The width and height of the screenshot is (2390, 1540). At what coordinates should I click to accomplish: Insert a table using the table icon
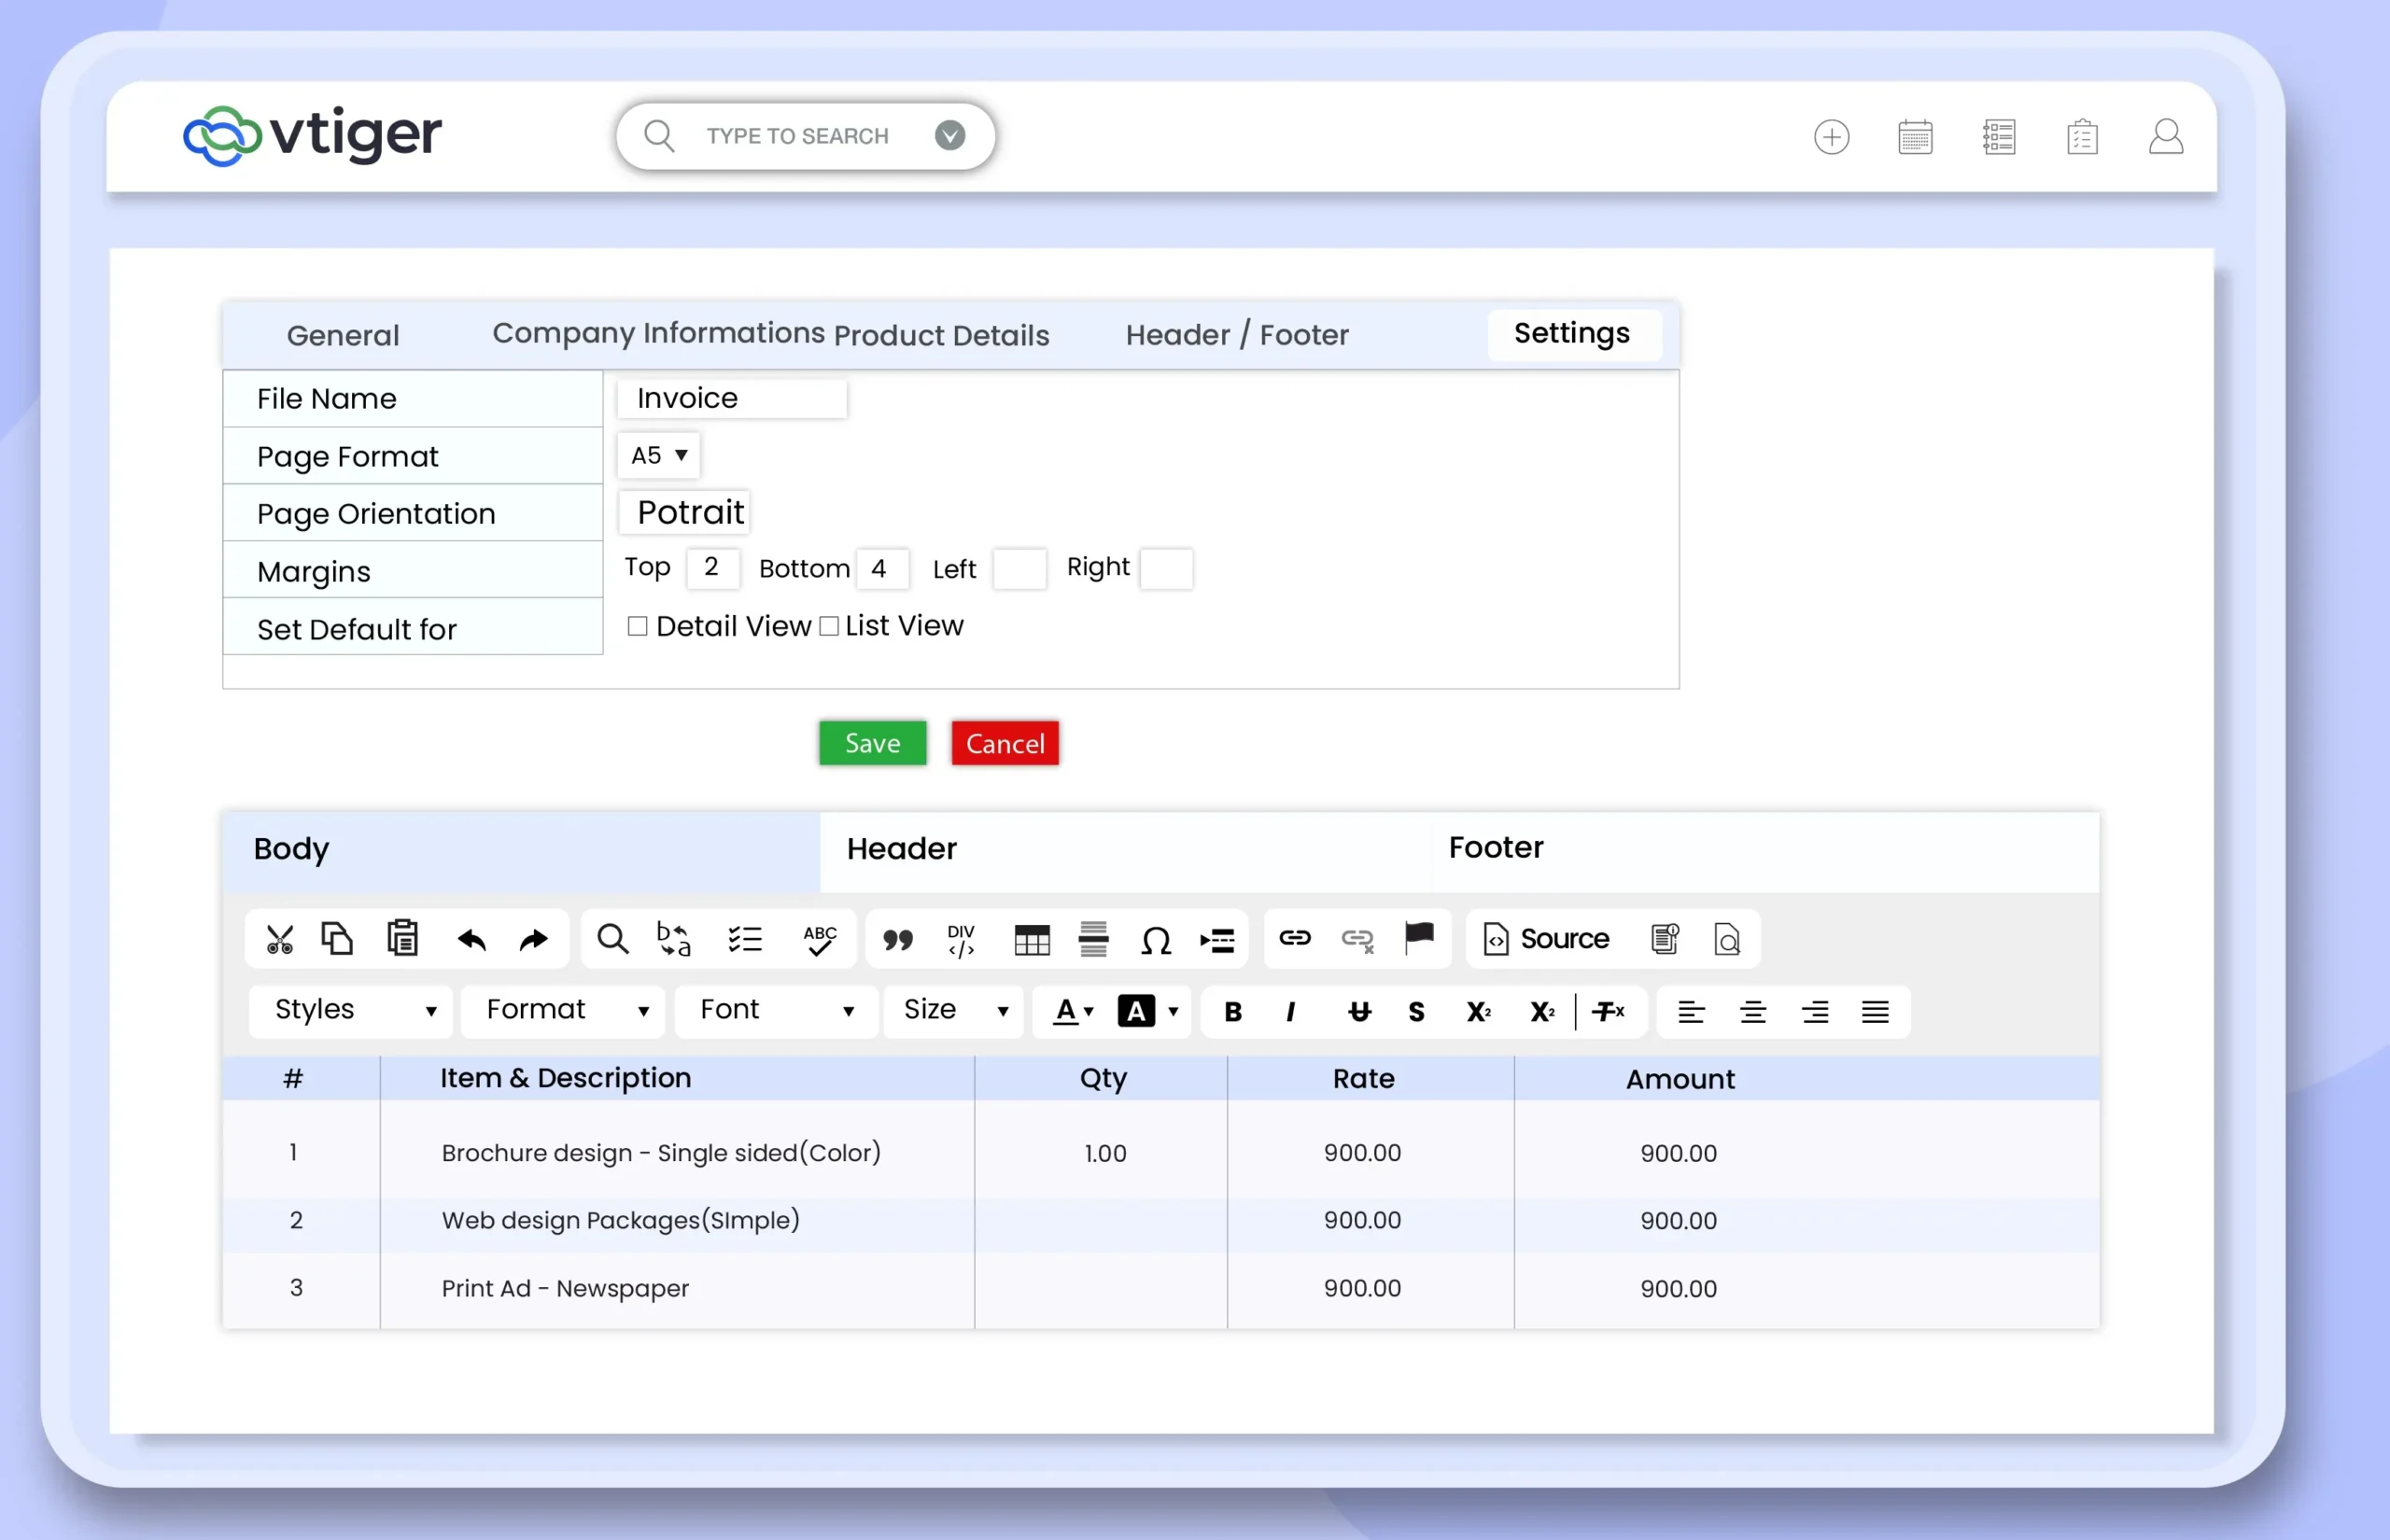click(x=1031, y=939)
